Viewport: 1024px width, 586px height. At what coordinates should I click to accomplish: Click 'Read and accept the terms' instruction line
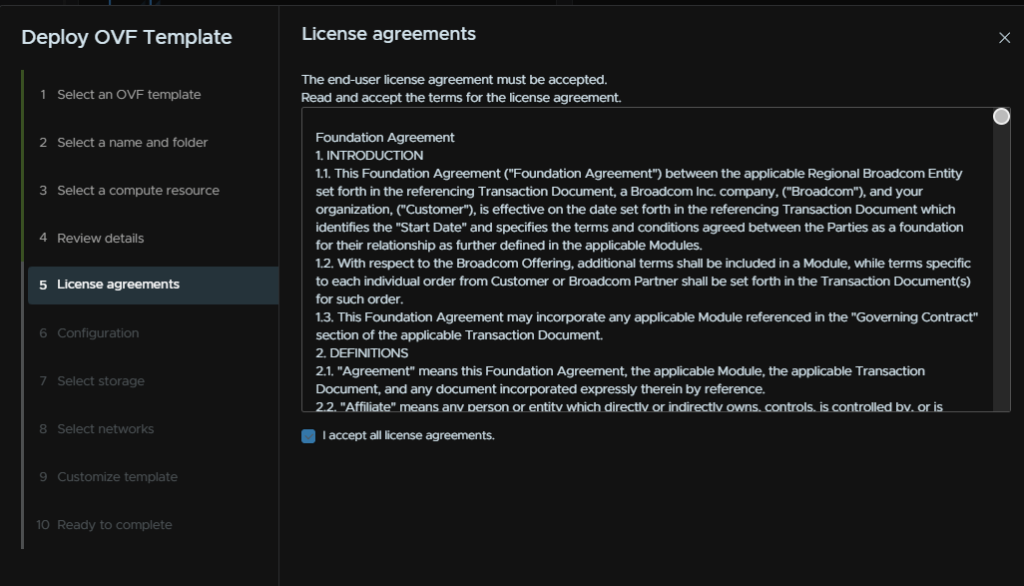pos(461,97)
